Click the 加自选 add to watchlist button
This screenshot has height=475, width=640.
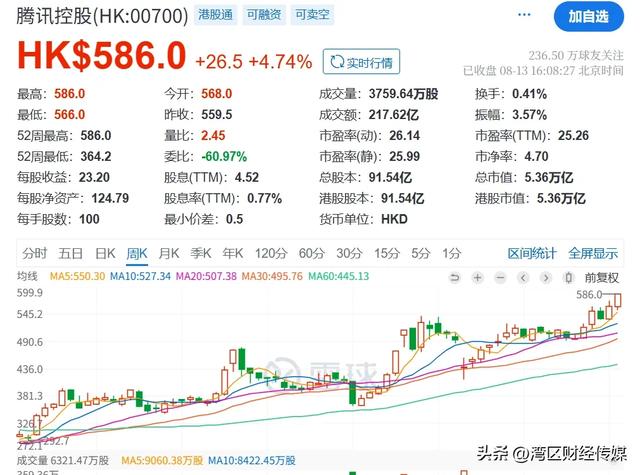[589, 17]
